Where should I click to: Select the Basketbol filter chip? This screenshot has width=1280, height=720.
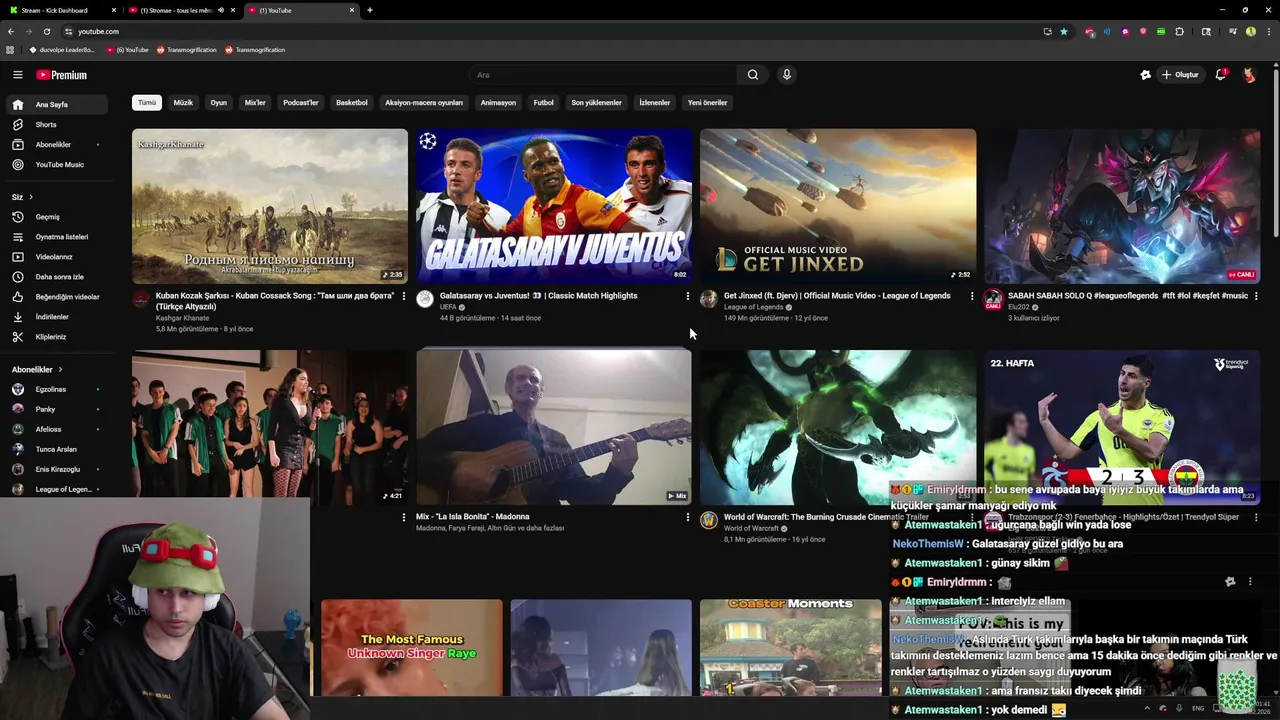tap(352, 102)
